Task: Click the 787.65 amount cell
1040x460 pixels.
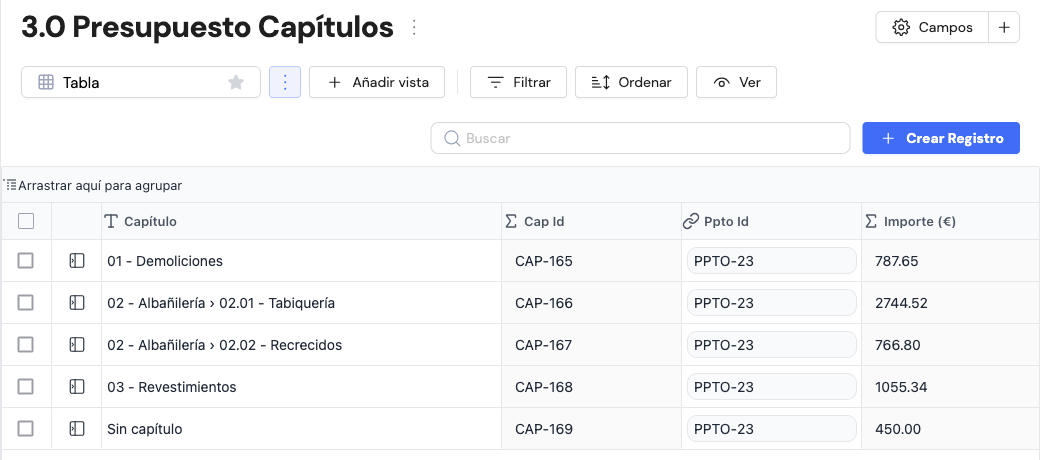Action: [951, 261]
